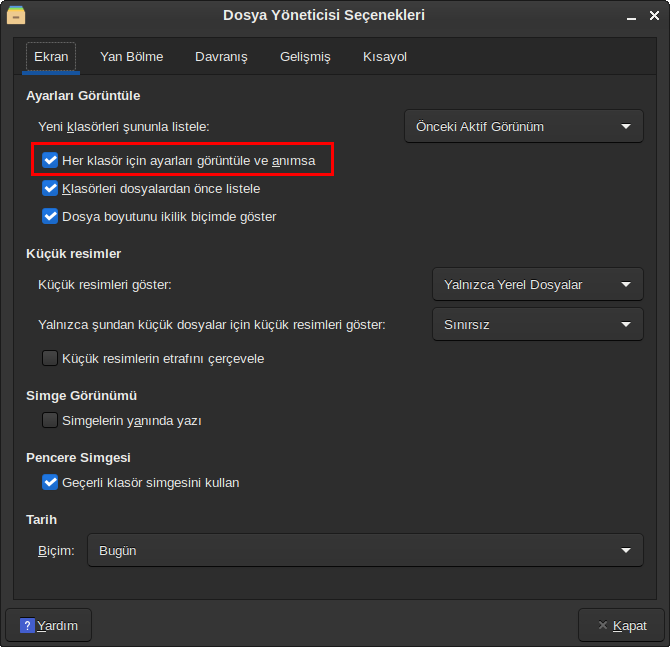670x647 pixels.
Task: Open the 'Önceki Aktif Görünüm' dropdown
Action: [x=522, y=126]
